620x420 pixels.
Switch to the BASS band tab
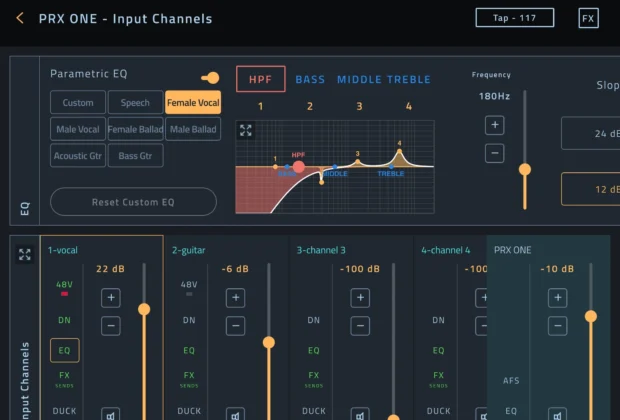coord(310,79)
